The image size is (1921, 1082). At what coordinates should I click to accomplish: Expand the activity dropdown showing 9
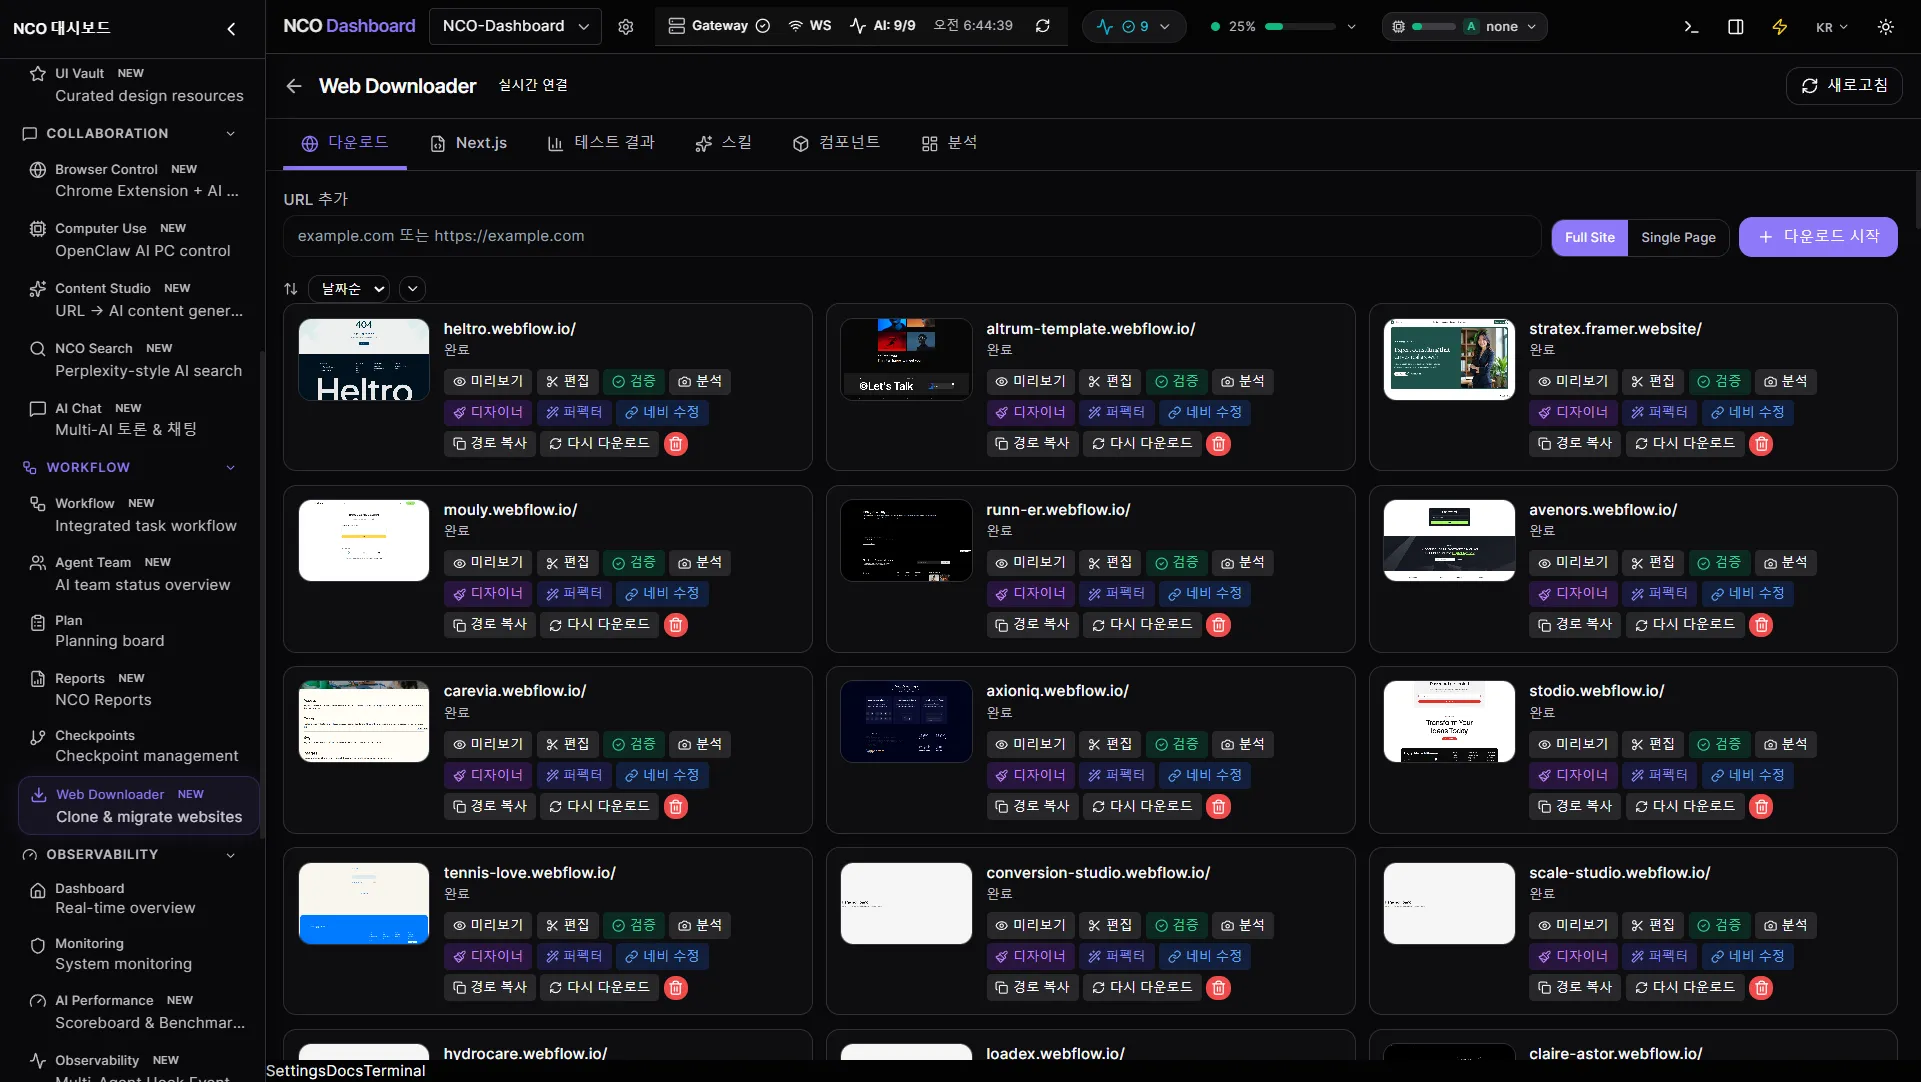pyautogui.click(x=1134, y=26)
